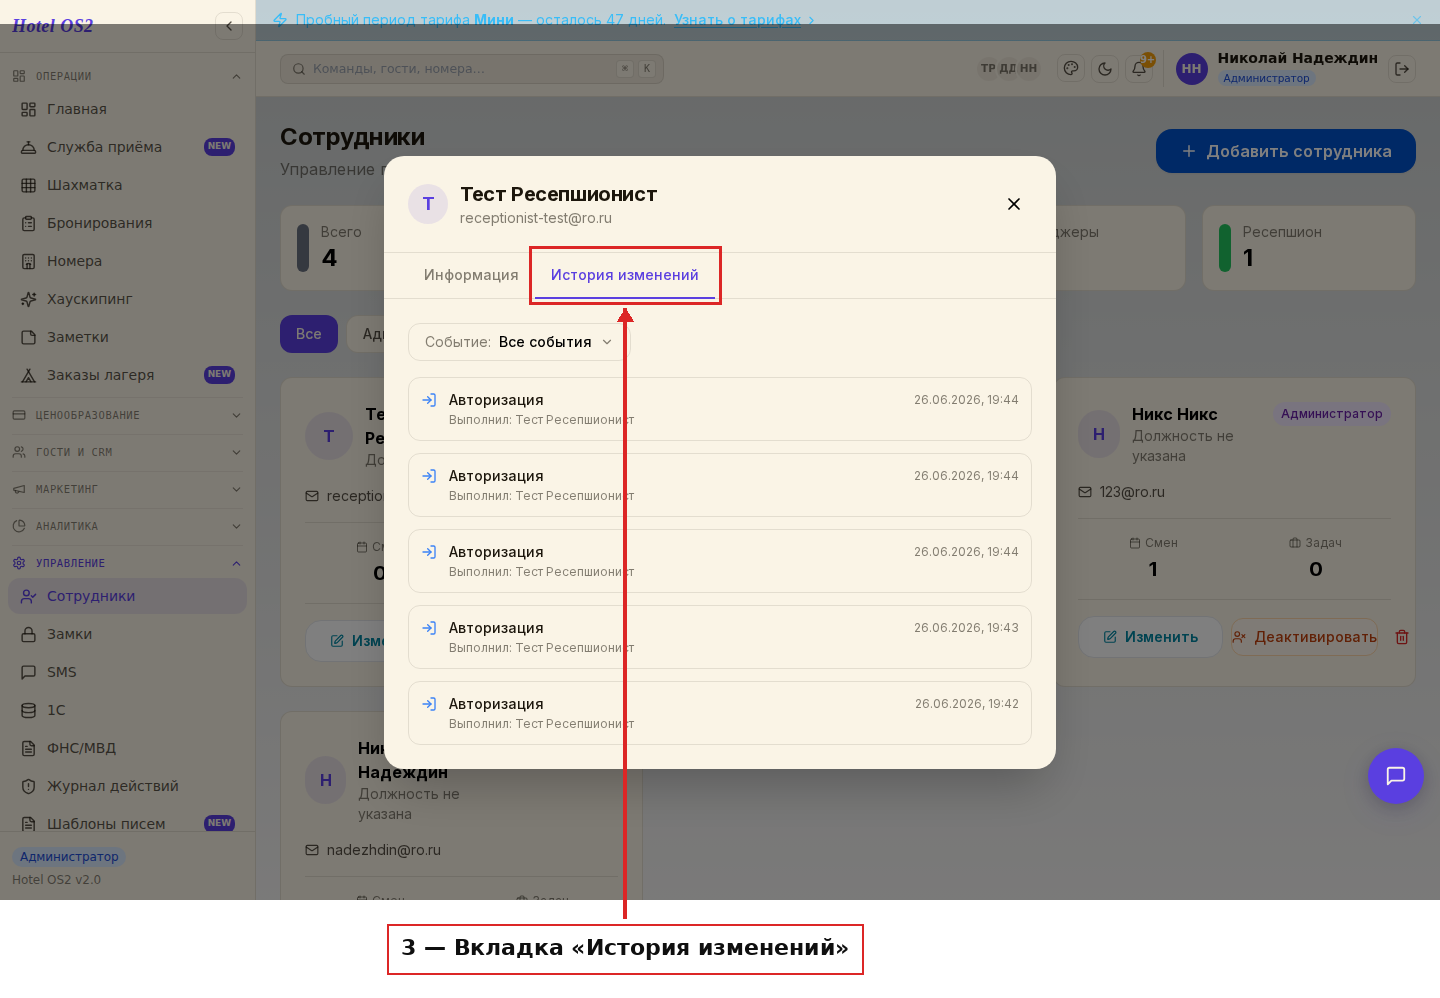Follow the Узнать о тарифах link

click(738, 20)
